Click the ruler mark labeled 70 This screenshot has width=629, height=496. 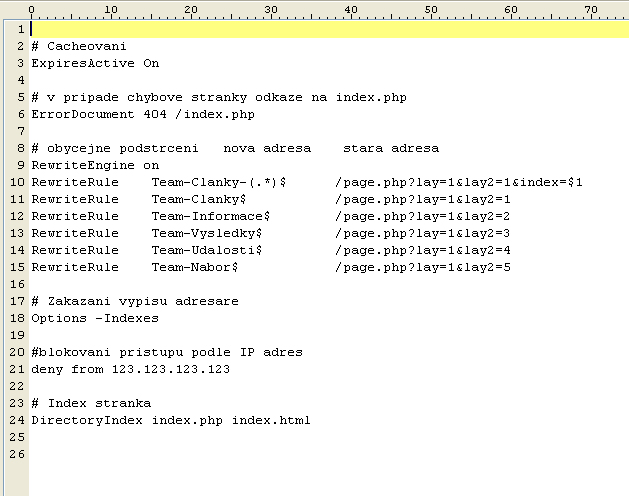(591, 10)
